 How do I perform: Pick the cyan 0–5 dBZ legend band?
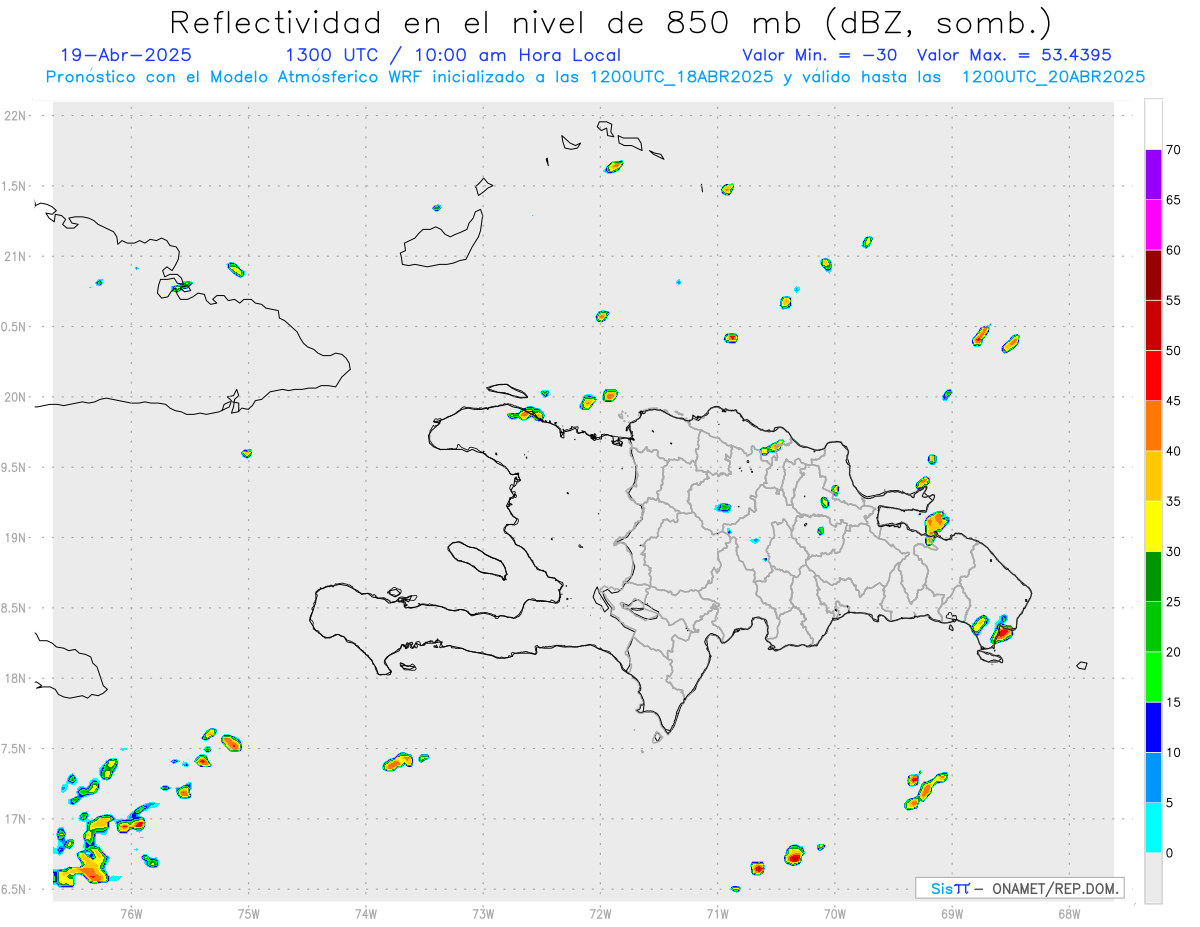coord(1153,828)
